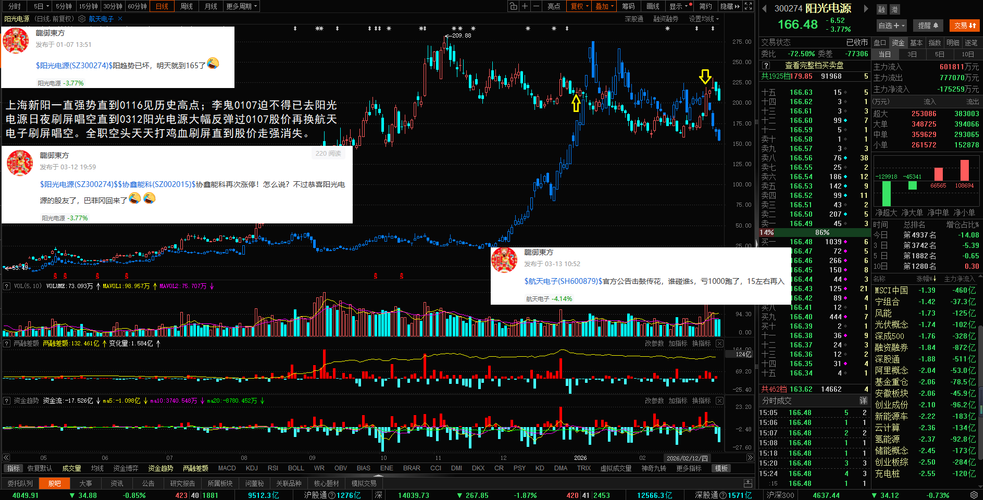This screenshot has width=983, height=500.
Task: Click 加指标 in 资金趋势 panel
Action: tap(678, 400)
